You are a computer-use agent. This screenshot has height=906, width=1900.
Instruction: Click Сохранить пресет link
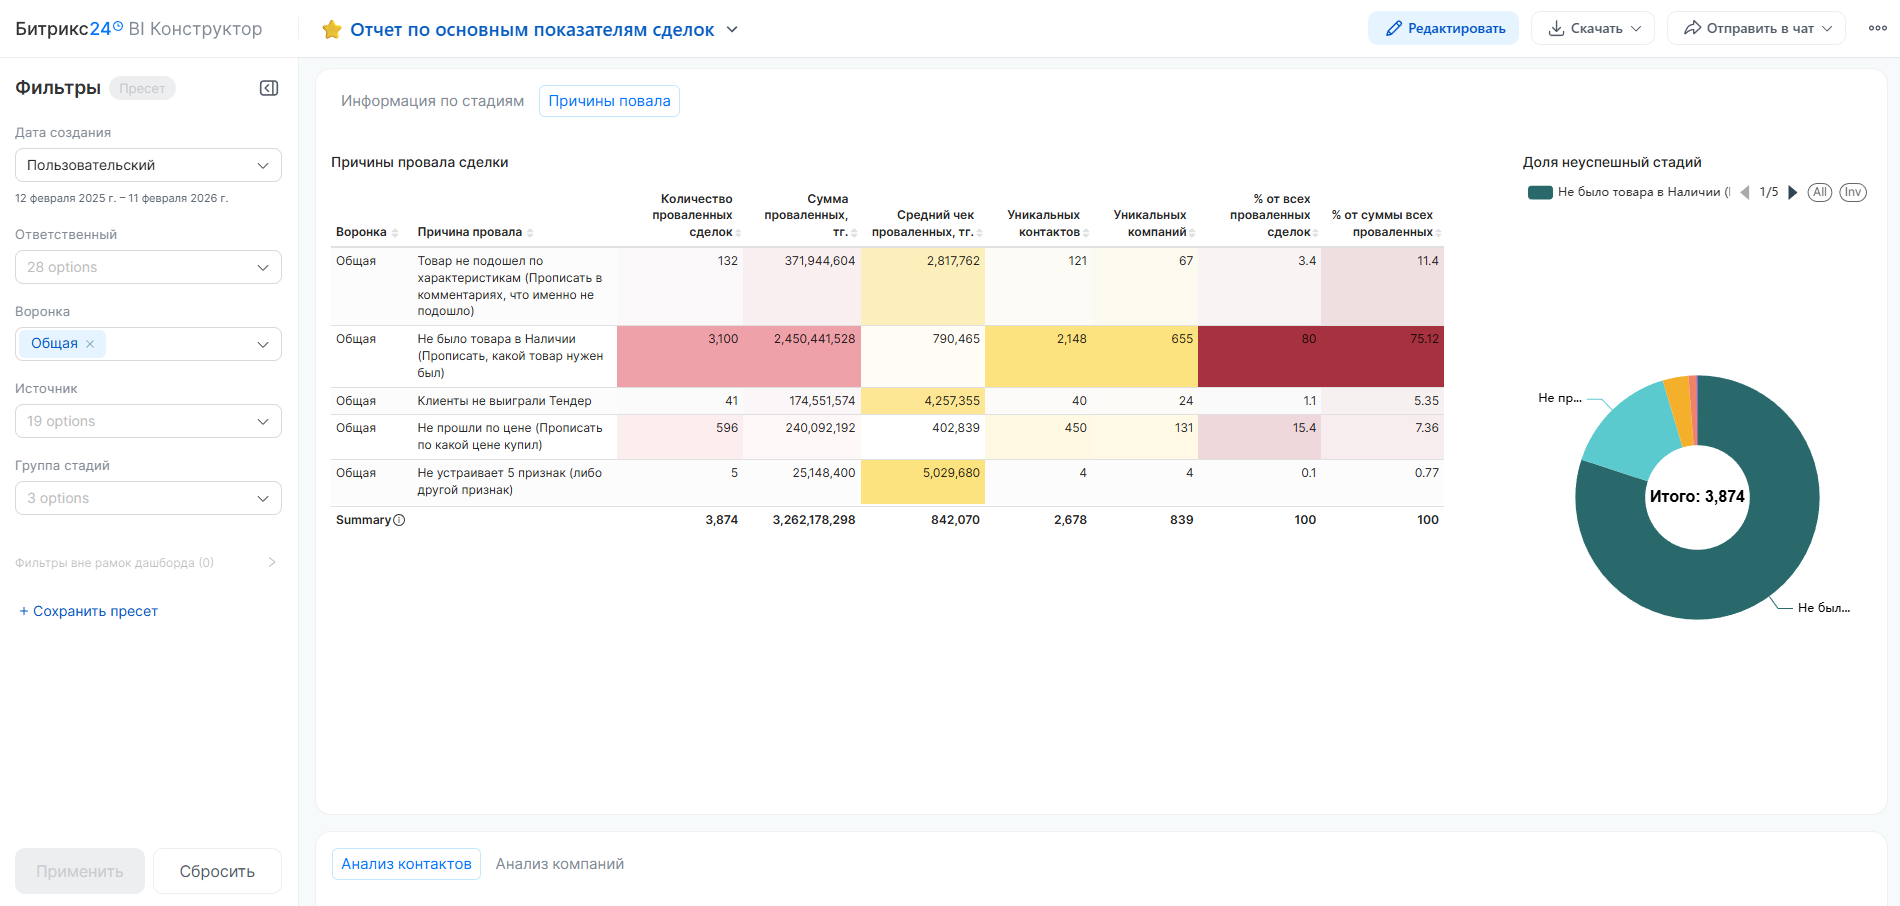click(x=89, y=611)
